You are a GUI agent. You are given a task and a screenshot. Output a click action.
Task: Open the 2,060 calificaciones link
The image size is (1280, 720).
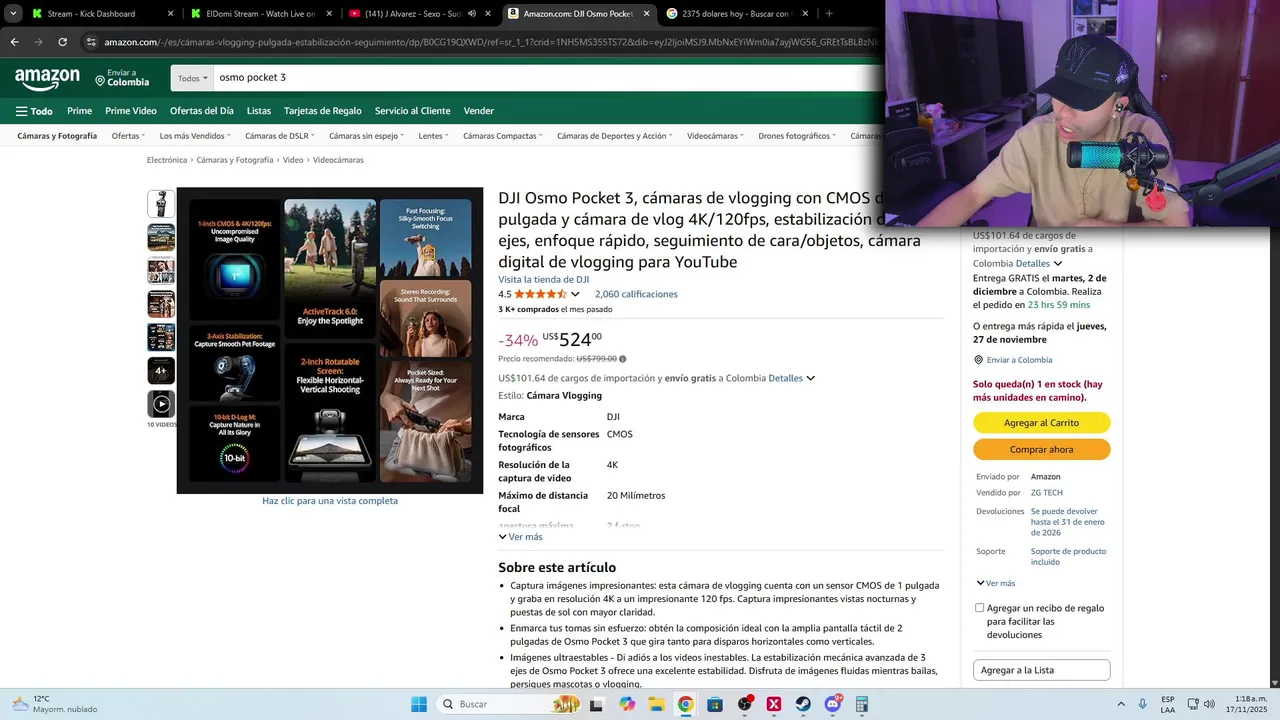pyautogui.click(x=636, y=294)
